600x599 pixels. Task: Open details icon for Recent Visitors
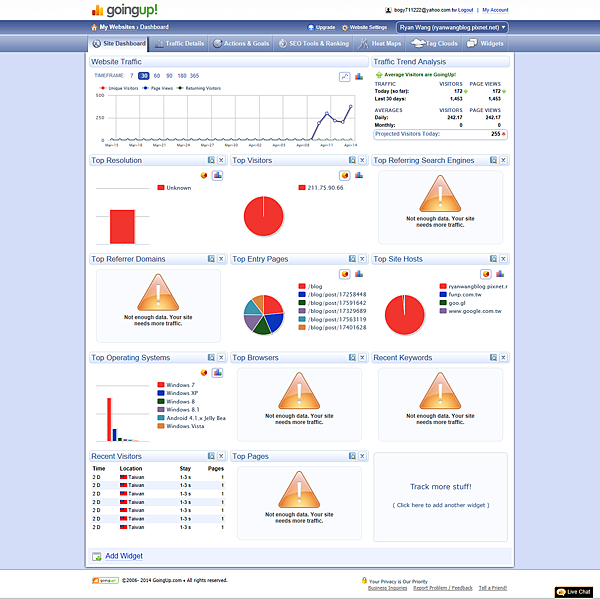coord(211,456)
